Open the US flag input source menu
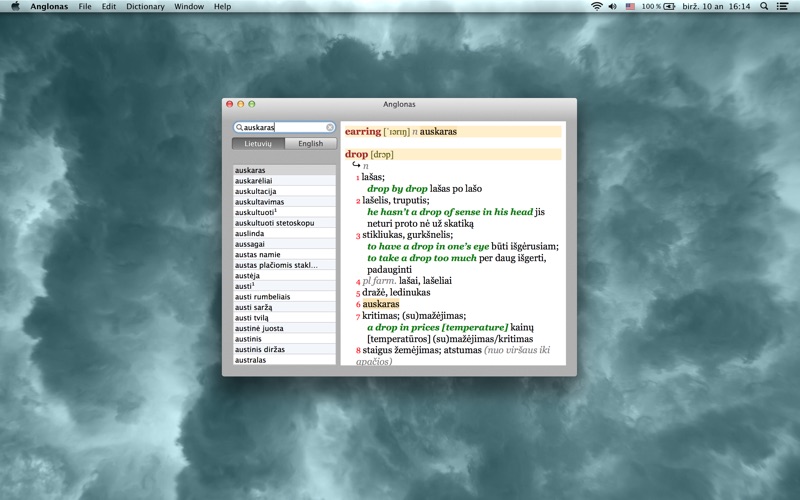The width and height of the screenshot is (800, 500). click(630, 6)
